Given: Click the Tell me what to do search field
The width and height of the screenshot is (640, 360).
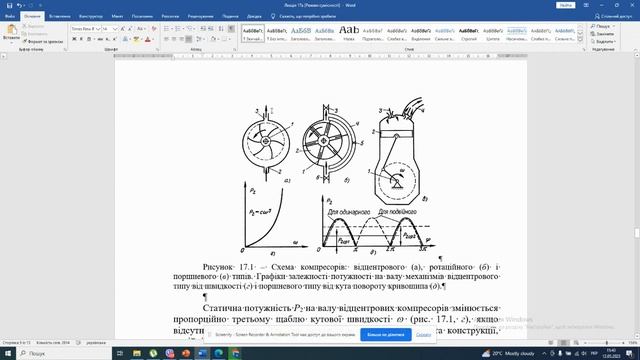Looking at the screenshot, I should click(x=307, y=16).
